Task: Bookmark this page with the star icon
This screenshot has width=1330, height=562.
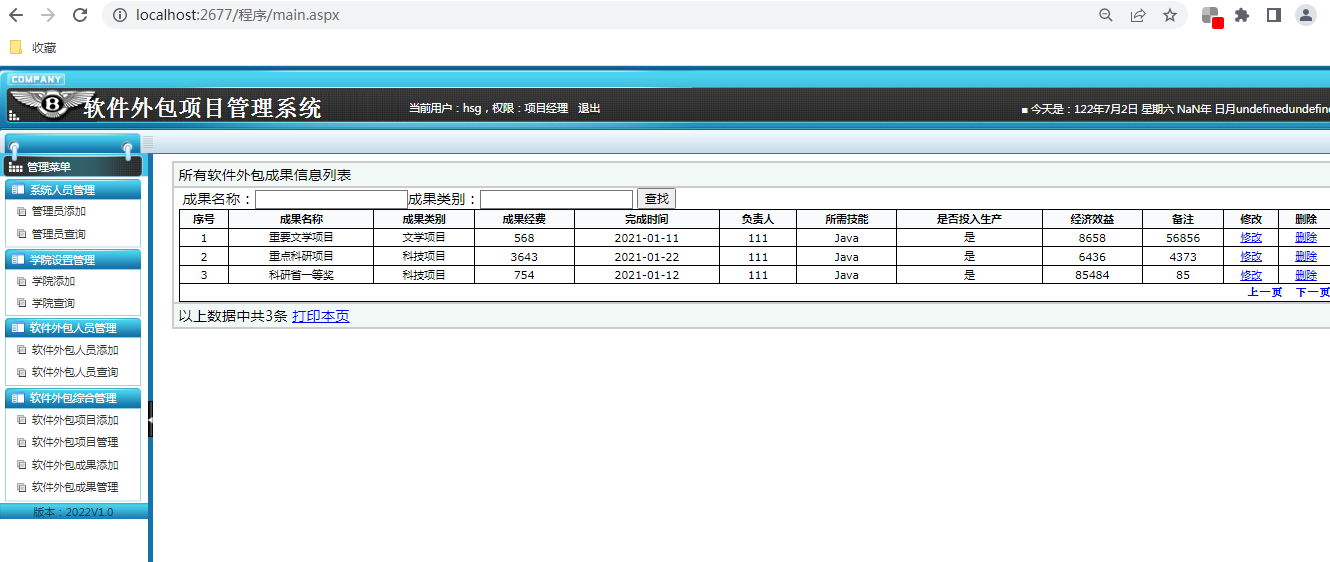Action: click(x=1170, y=15)
